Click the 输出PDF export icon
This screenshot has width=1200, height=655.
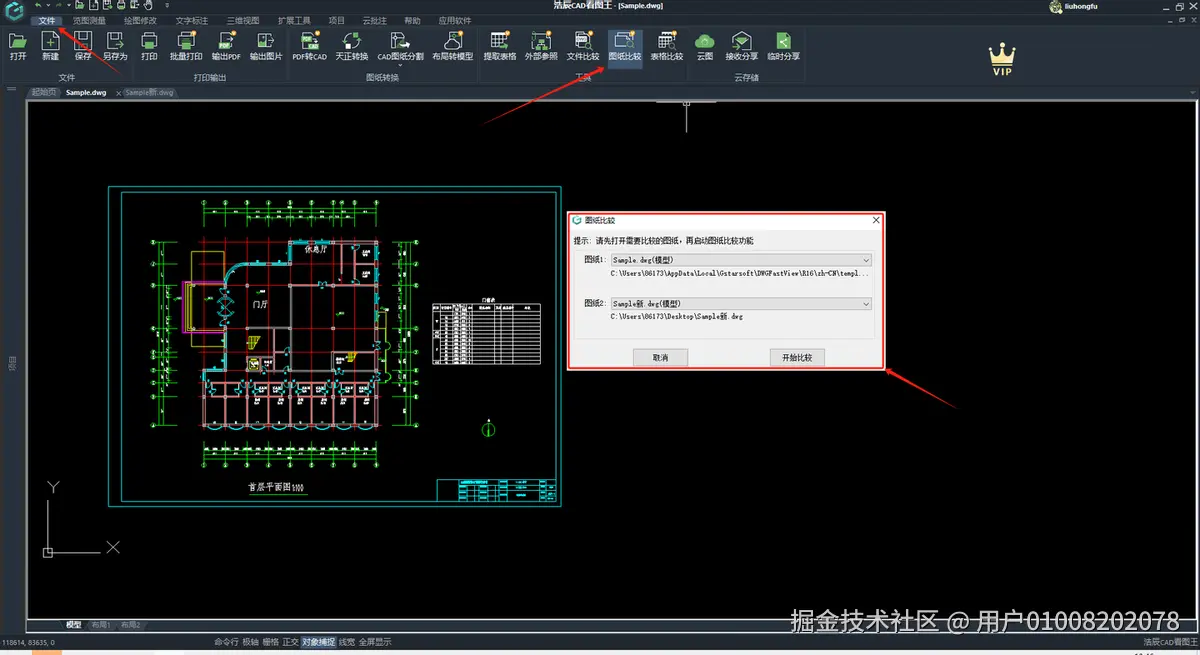[x=226, y=43]
